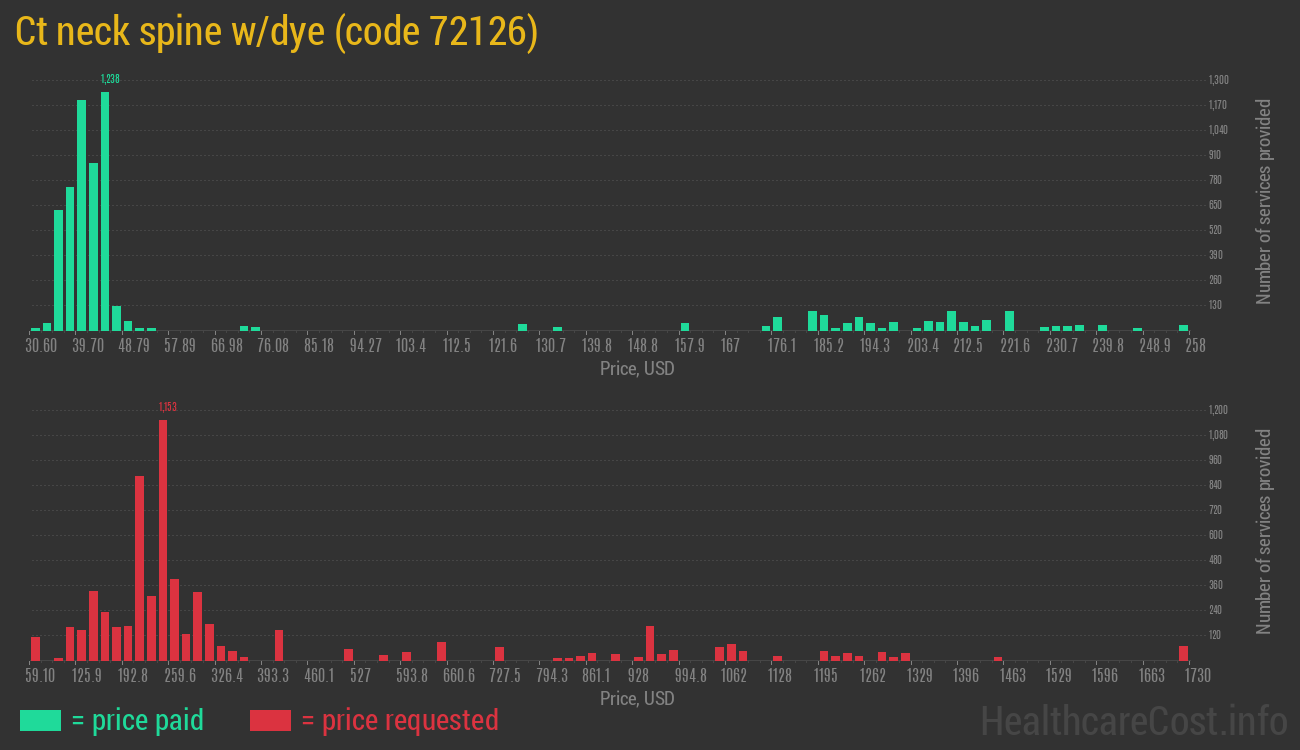
Task: Click the rightmost green bar near 258
Action: pos(1183,327)
